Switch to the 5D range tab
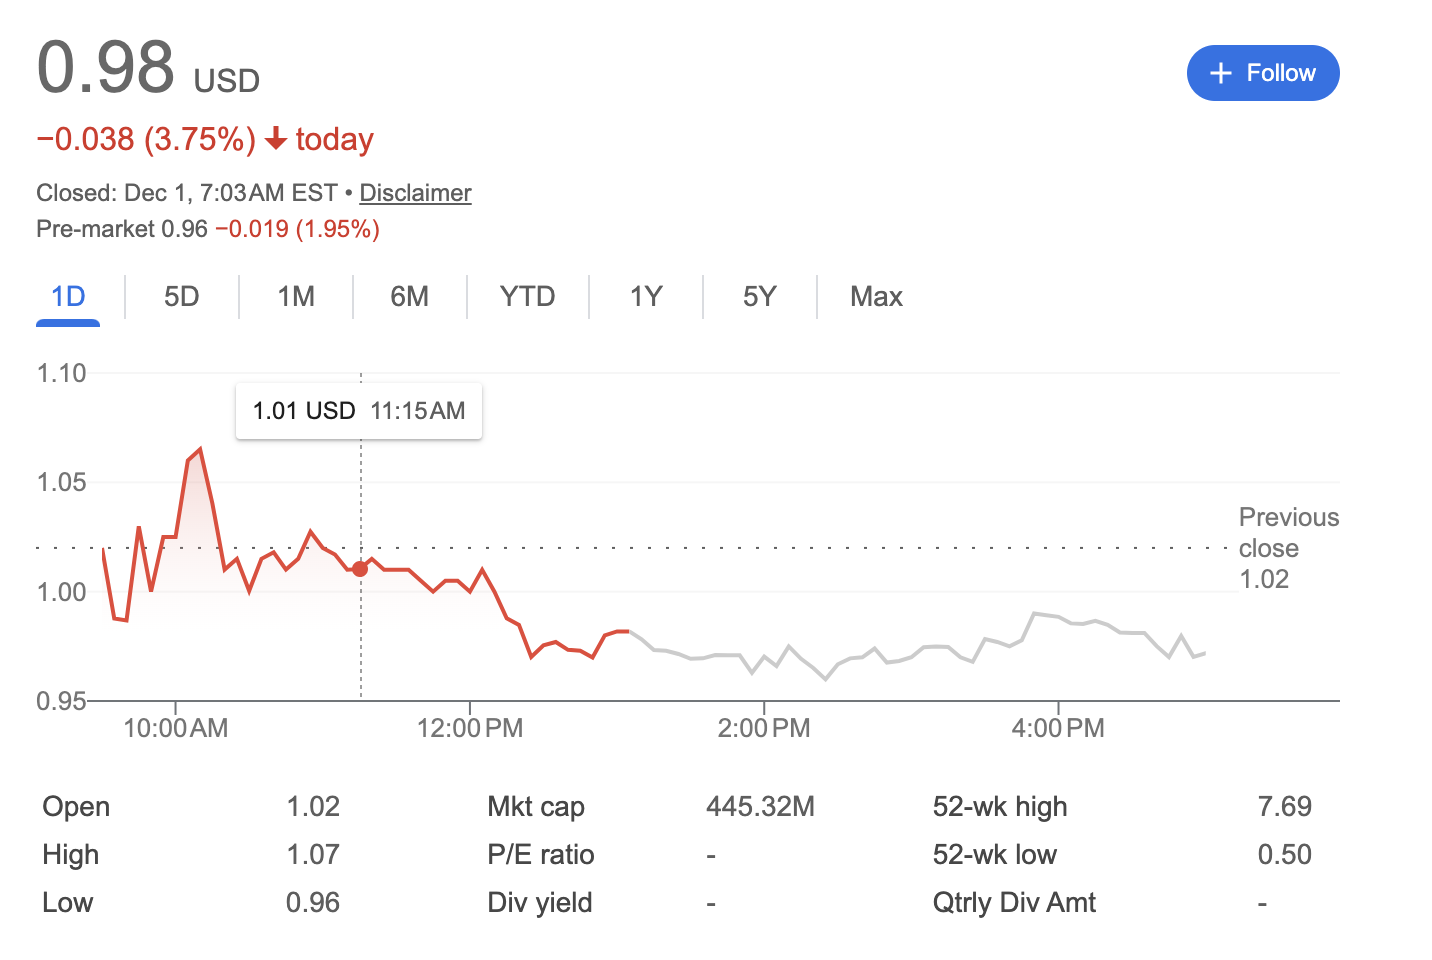 [181, 297]
